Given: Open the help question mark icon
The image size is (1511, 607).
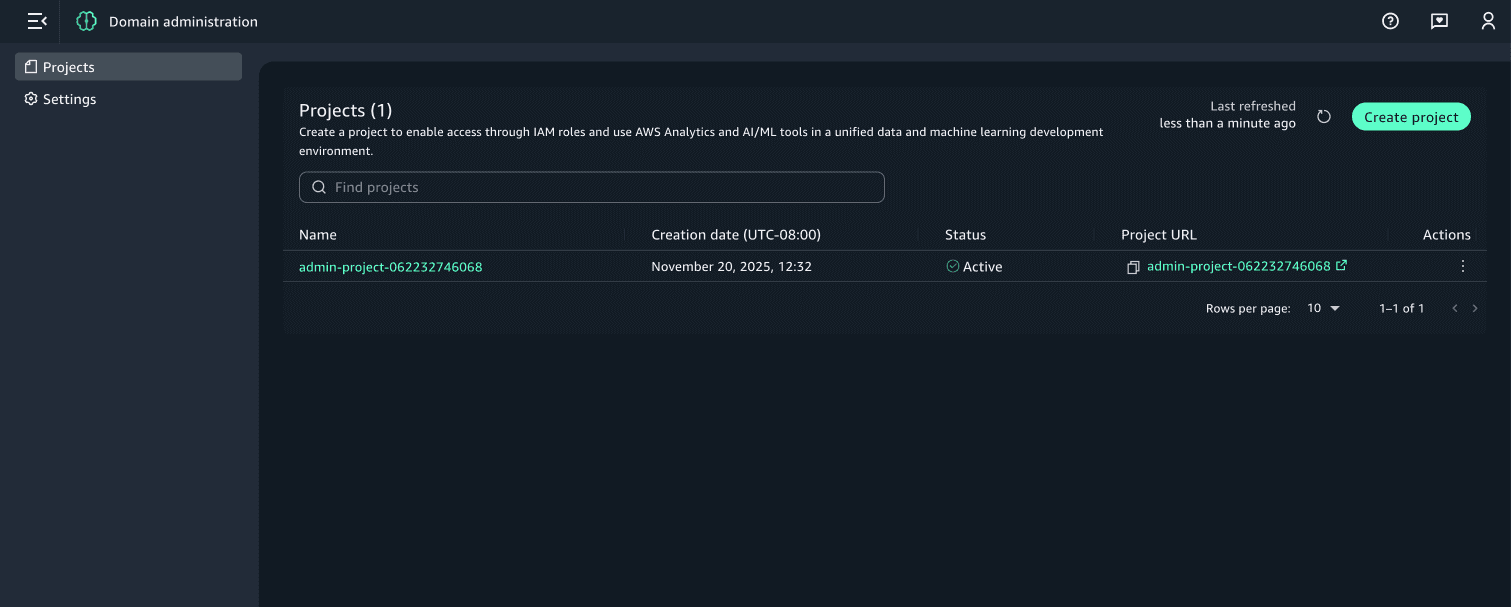Looking at the screenshot, I should tap(1390, 21).
